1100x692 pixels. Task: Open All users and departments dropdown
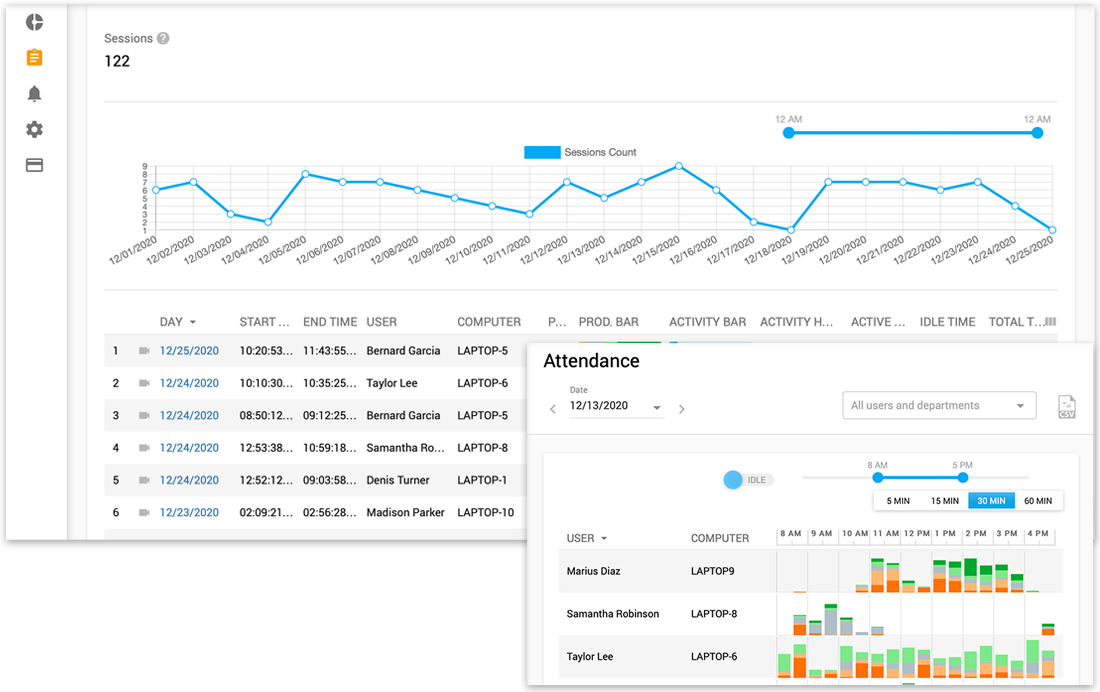(x=939, y=406)
